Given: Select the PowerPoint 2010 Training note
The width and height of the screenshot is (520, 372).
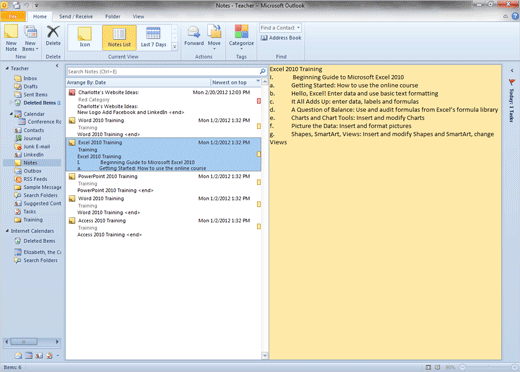Looking at the screenshot, I should pyautogui.click(x=163, y=183).
